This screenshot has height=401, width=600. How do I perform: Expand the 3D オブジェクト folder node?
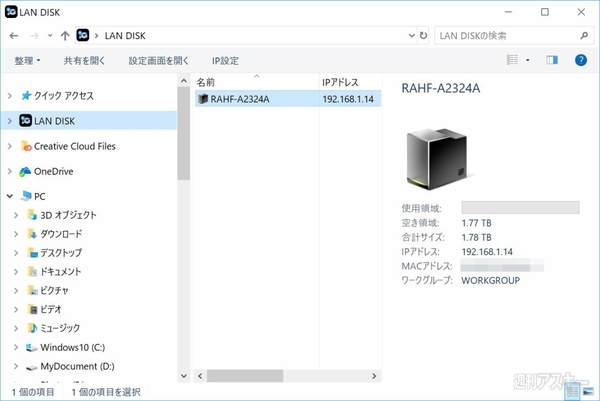[16, 215]
